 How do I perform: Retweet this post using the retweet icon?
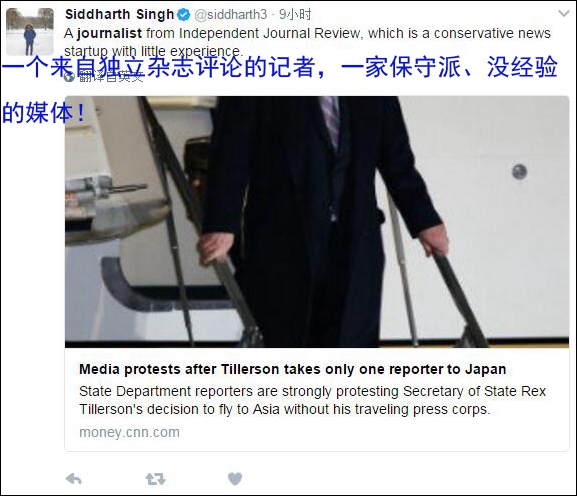pos(155,479)
